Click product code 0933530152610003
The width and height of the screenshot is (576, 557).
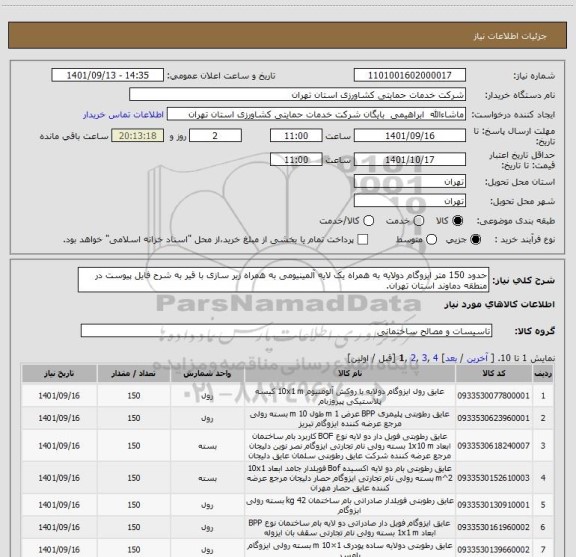coord(493,478)
